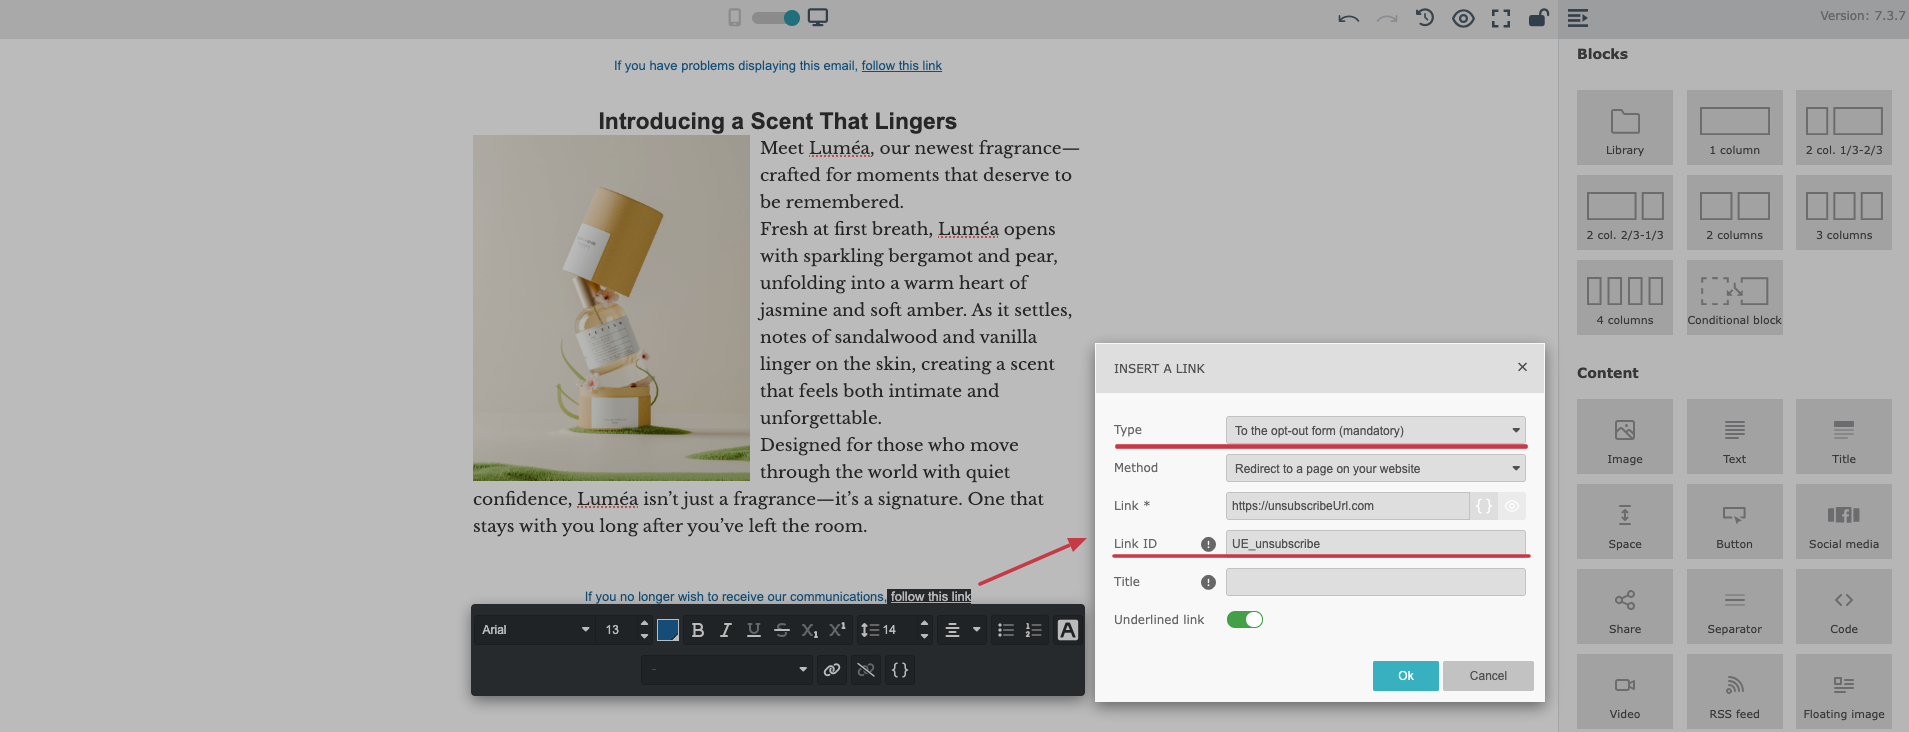Open the version history clock icon
This screenshot has height=732, width=1909.
(1425, 18)
